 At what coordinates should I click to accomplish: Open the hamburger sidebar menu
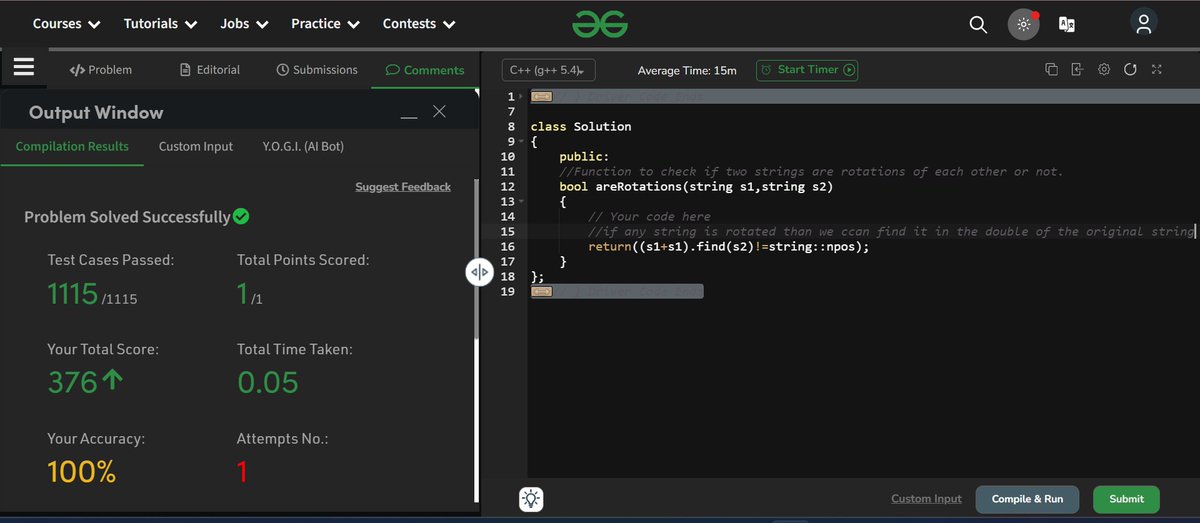[x=24, y=67]
